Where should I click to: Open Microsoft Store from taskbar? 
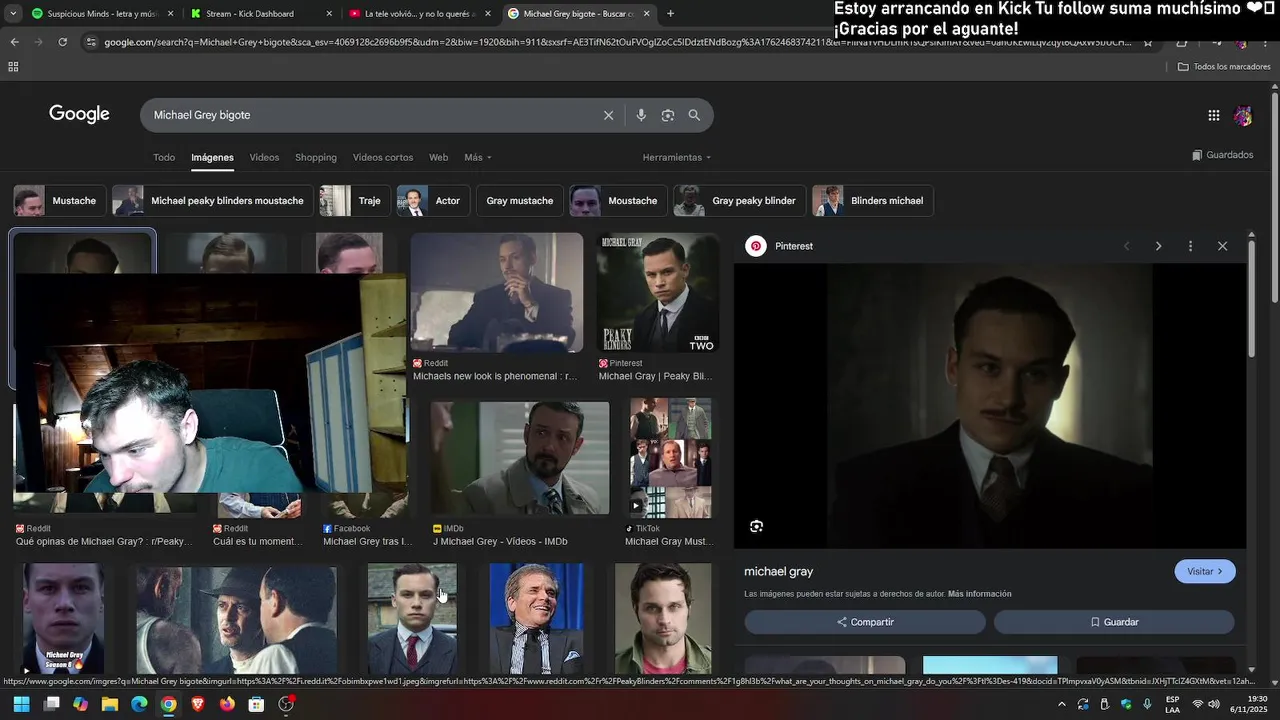tap(256, 704)
